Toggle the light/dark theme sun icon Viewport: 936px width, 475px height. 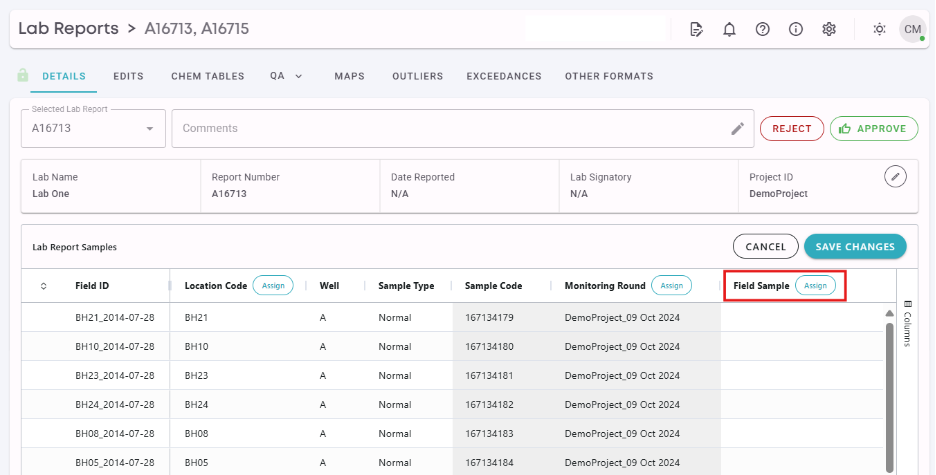(x=879, y=29)
